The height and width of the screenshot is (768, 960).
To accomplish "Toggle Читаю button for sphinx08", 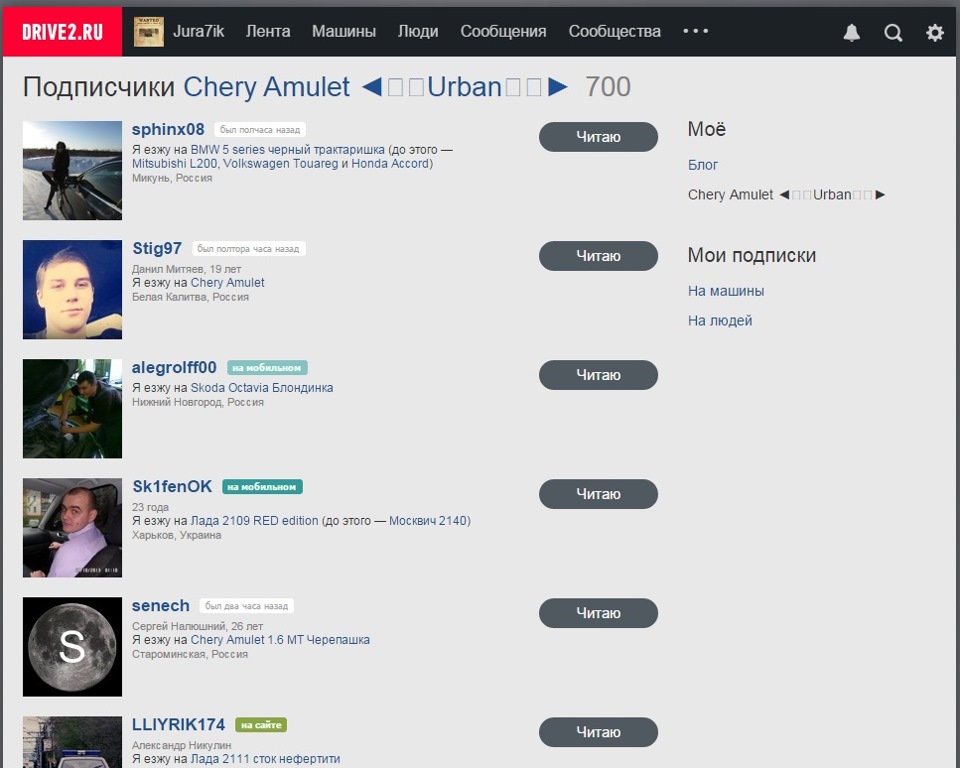I will click(x=598, y=137).
